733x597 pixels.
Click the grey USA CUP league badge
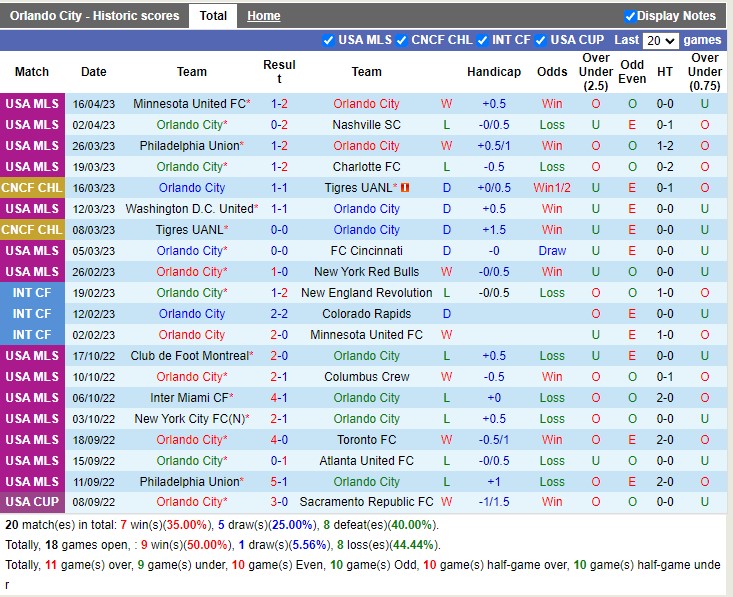pyautogui.click(x=32, y=503)
